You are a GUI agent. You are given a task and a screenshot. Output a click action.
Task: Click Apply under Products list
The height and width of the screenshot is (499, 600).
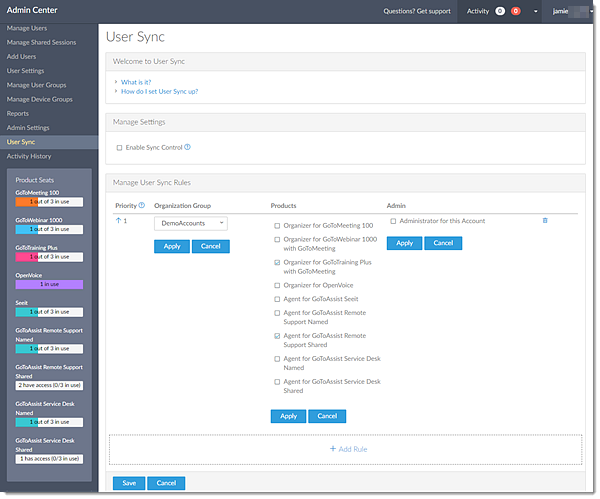point(288,416)
